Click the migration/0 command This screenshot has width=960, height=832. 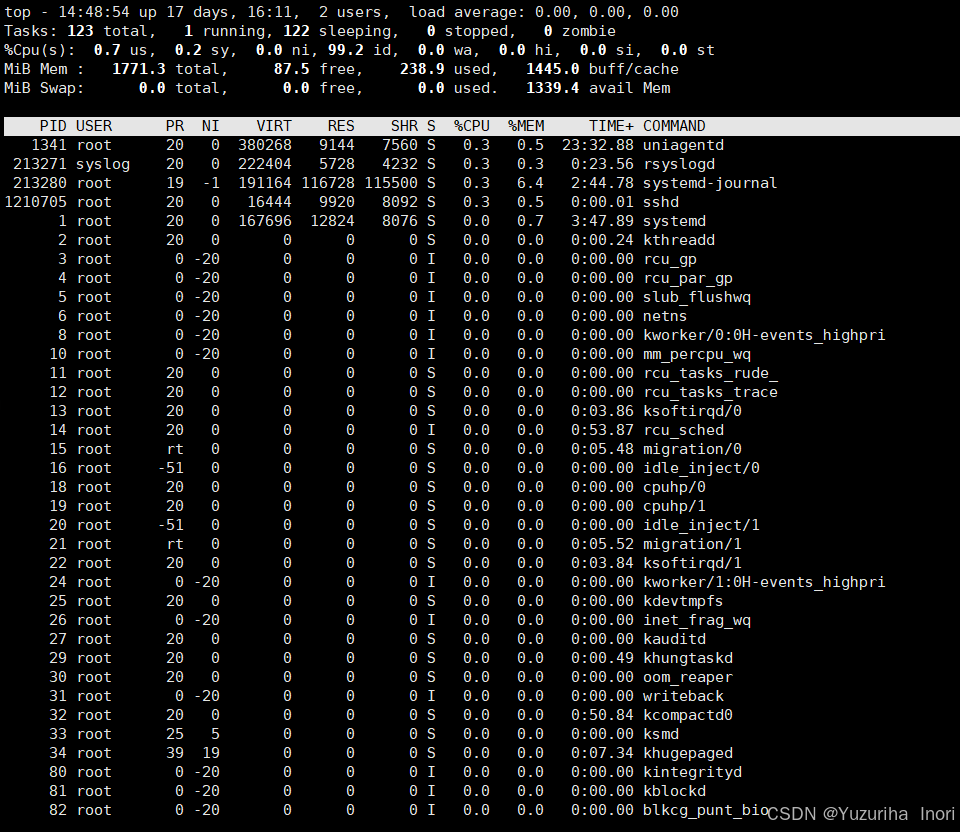click(x=692, y=449)
